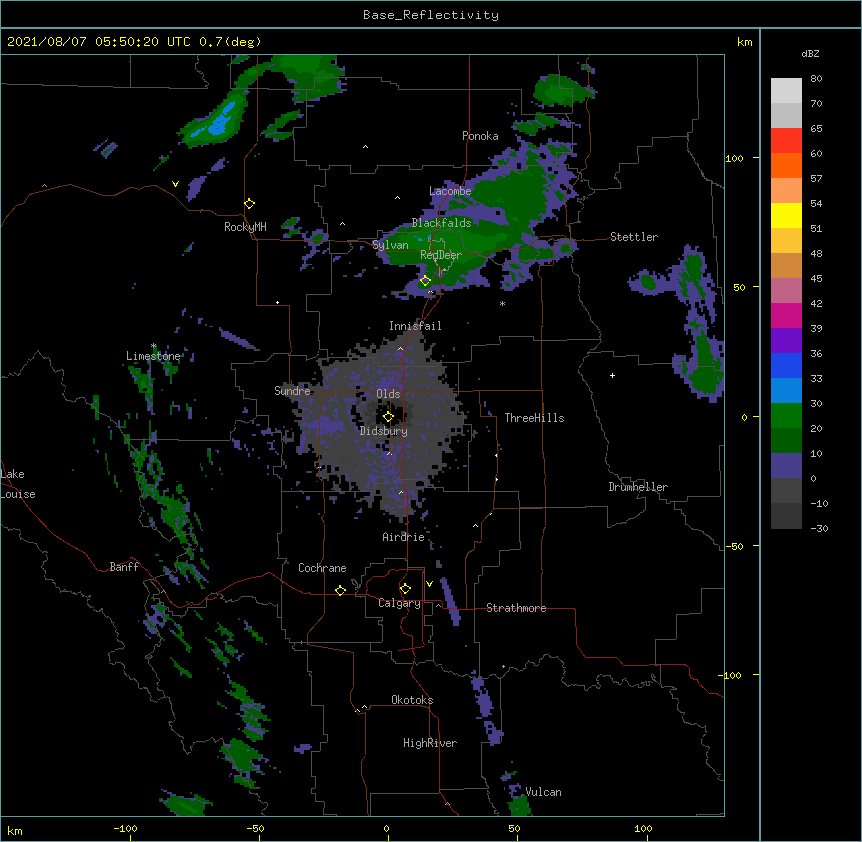
Task: Click the Strathmore label
Action: pyautogui.click(x=516, y=608)
